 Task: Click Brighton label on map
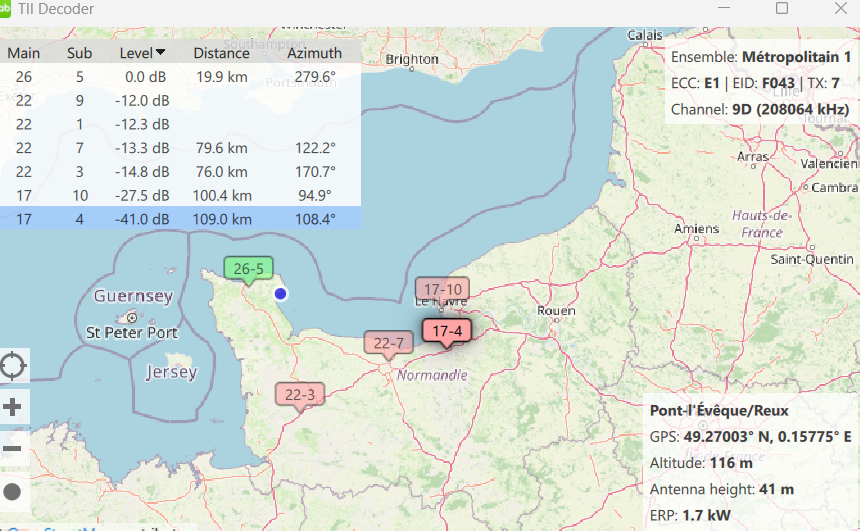(x=412, y=59)
